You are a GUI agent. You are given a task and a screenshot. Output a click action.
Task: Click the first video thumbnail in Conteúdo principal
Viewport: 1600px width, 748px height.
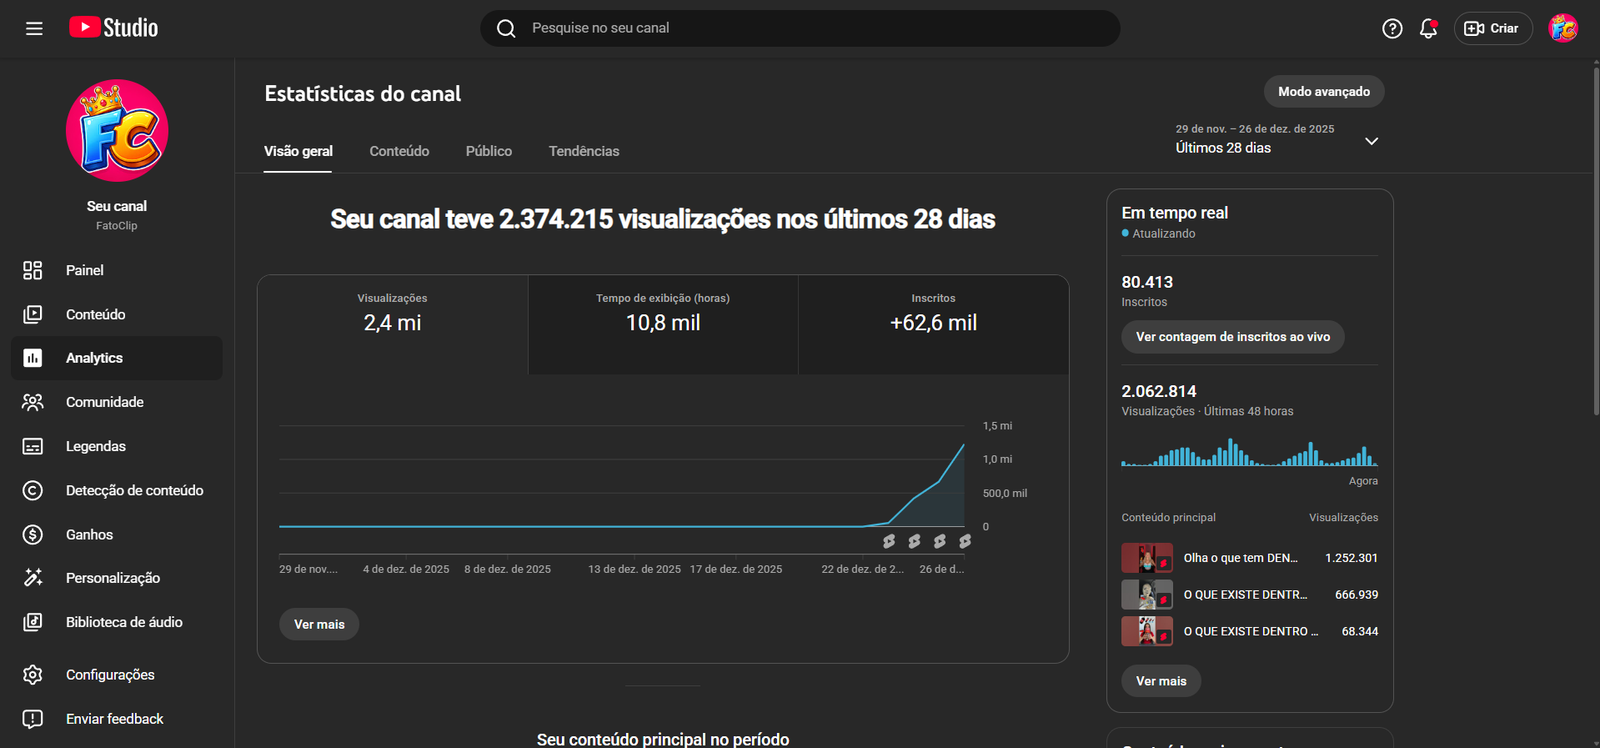pyautogui.click(x=1146, y=558)
